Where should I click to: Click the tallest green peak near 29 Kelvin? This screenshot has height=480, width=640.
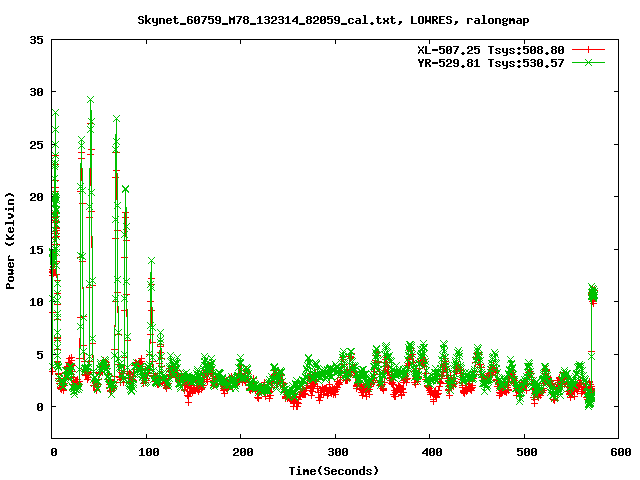click(x=91, y=100)
